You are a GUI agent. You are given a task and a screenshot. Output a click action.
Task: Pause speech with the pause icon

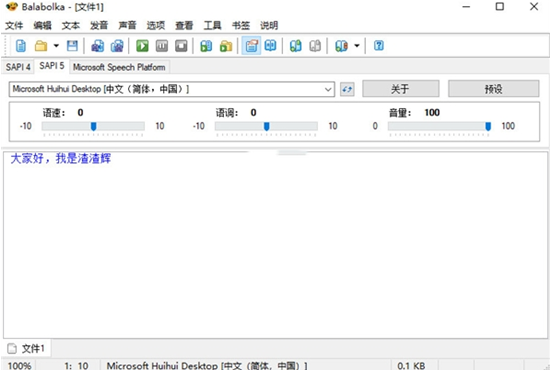pyautogui.click(x=162, y=46)
